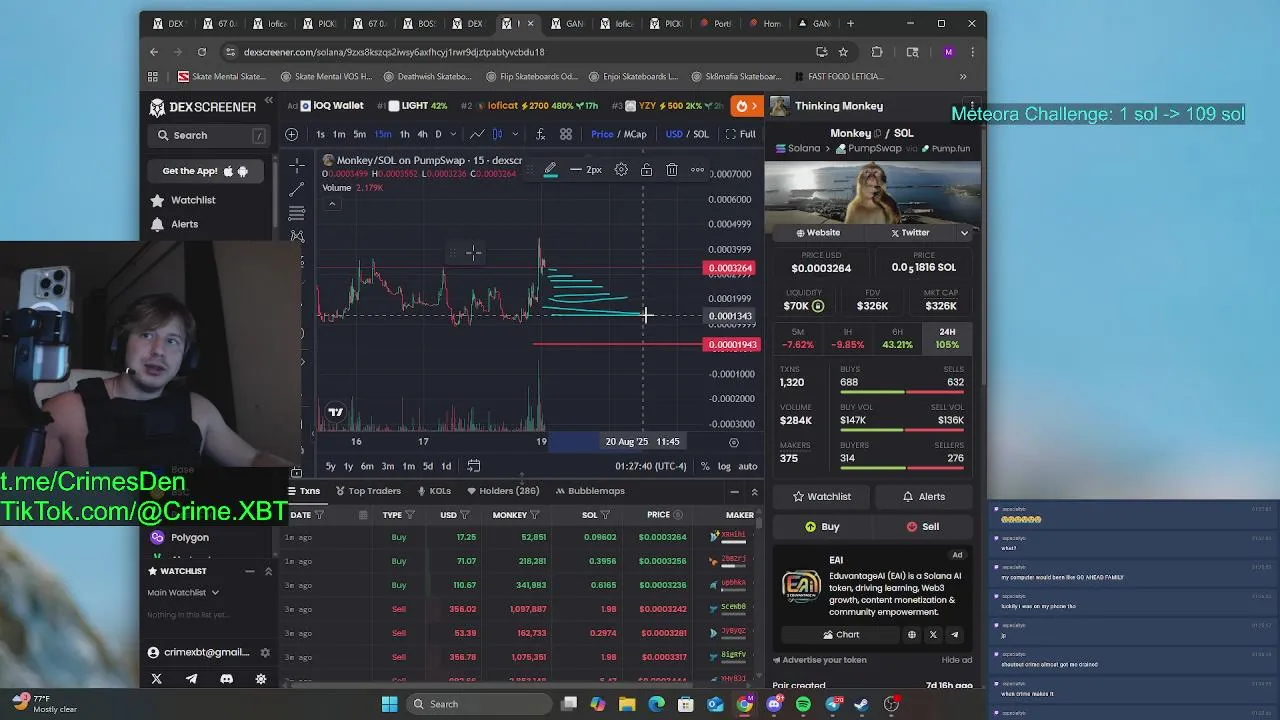Add token to Watchlist in right panel
The height and width of the screenshot is (720, 1280).
click(x=821, y=497)
